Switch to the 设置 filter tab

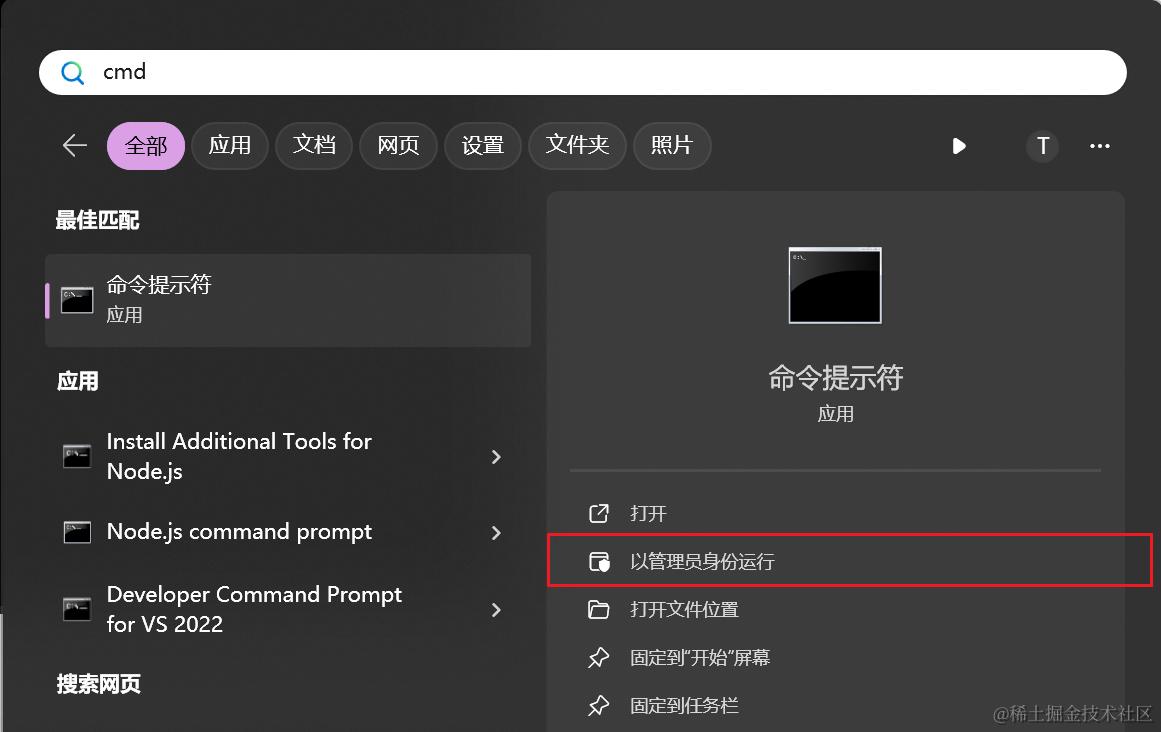click(x=483, y=146)
